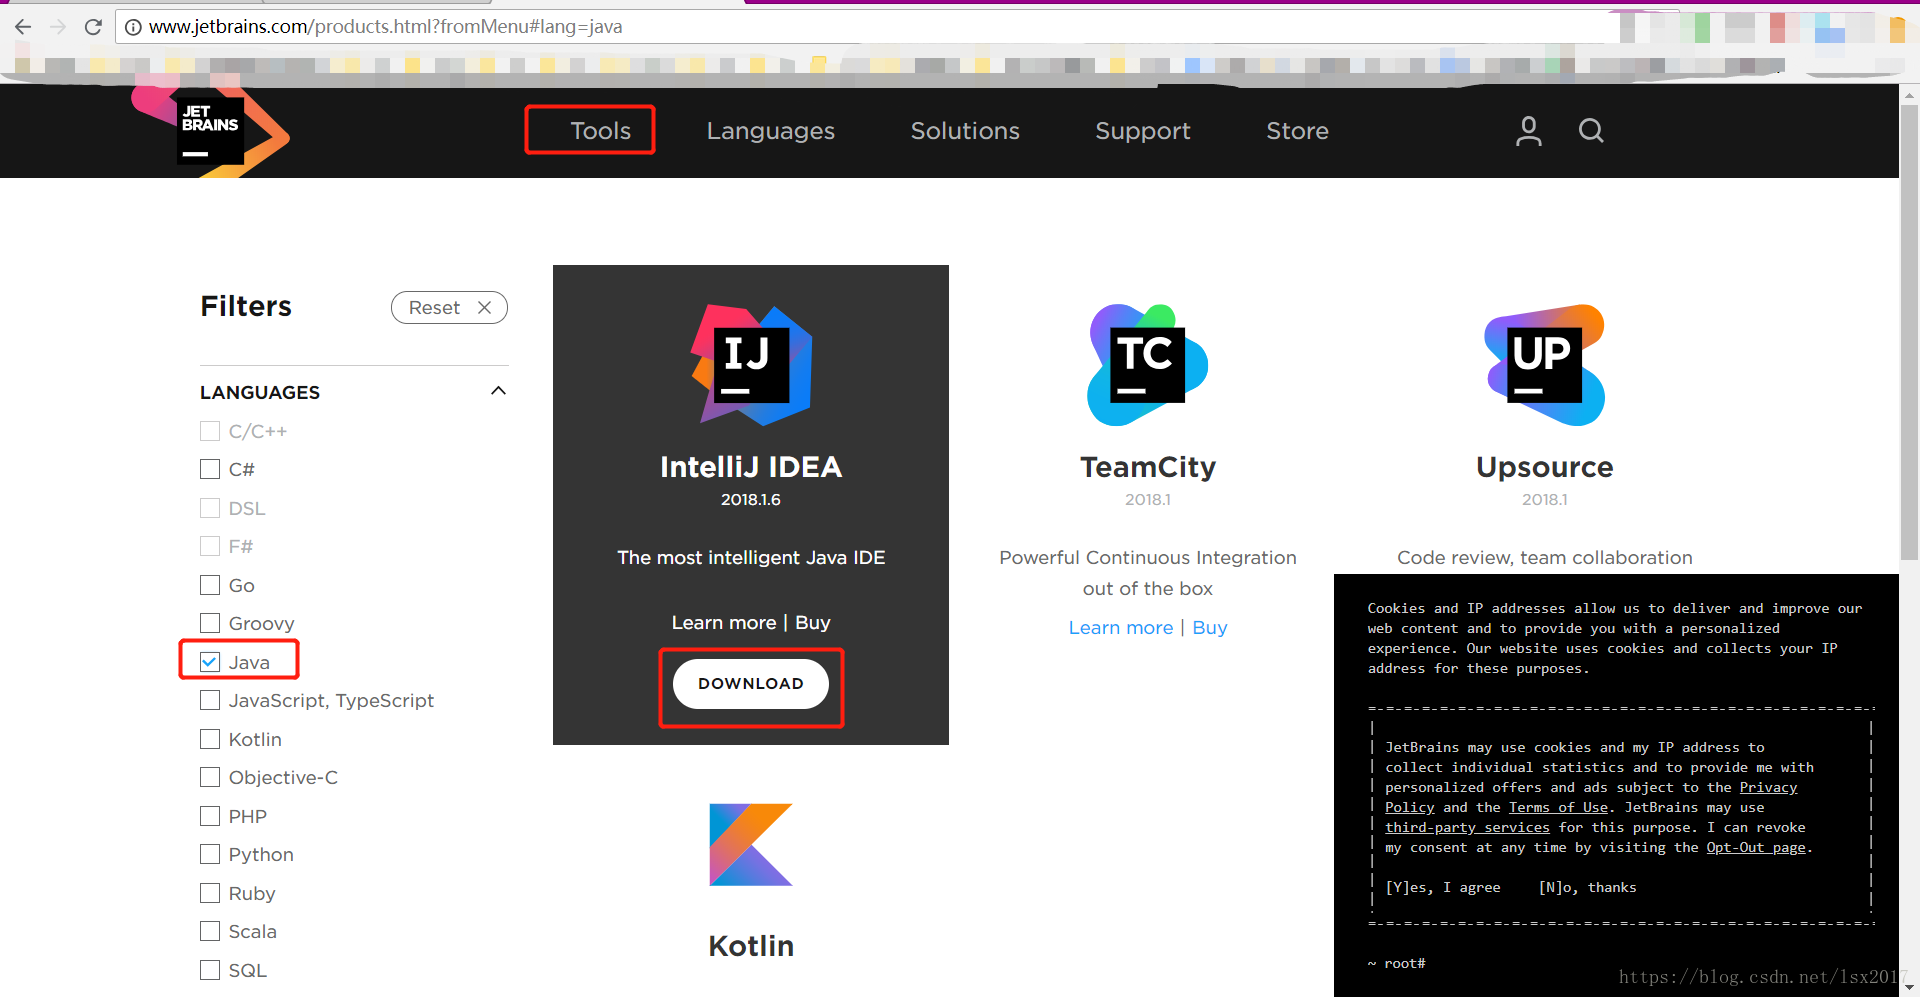Open the Languages menu
Viewport: 1920px width, 997px height.
tap(770, 131)
